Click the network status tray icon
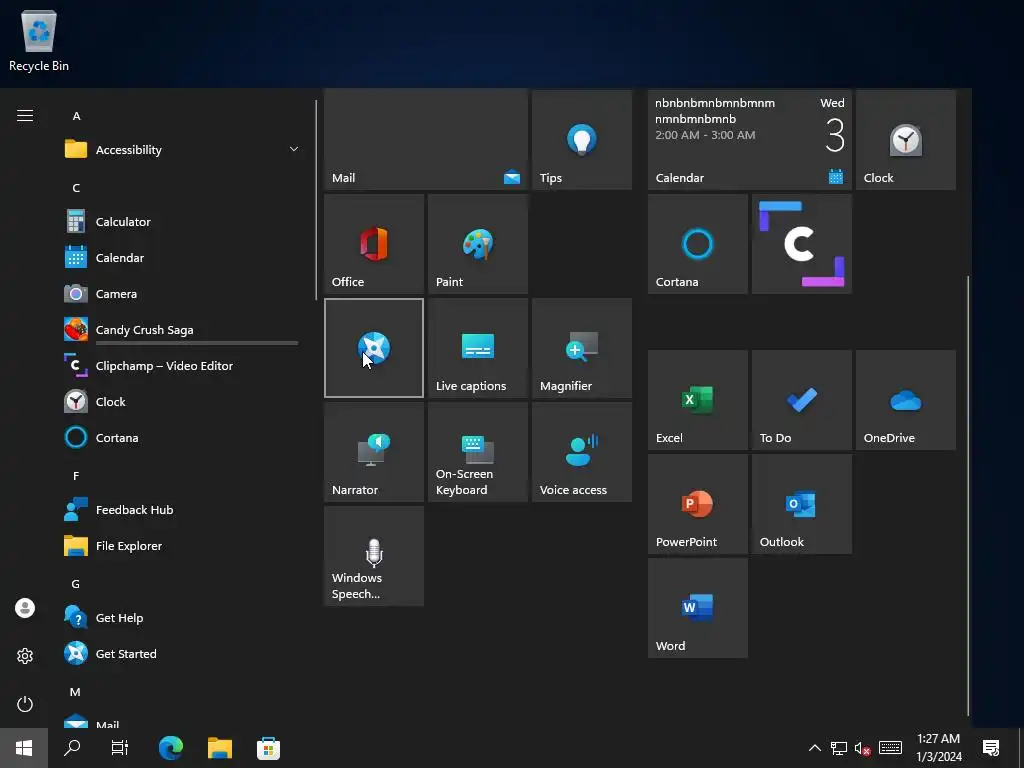The image size is (1024, 768). 839,748
